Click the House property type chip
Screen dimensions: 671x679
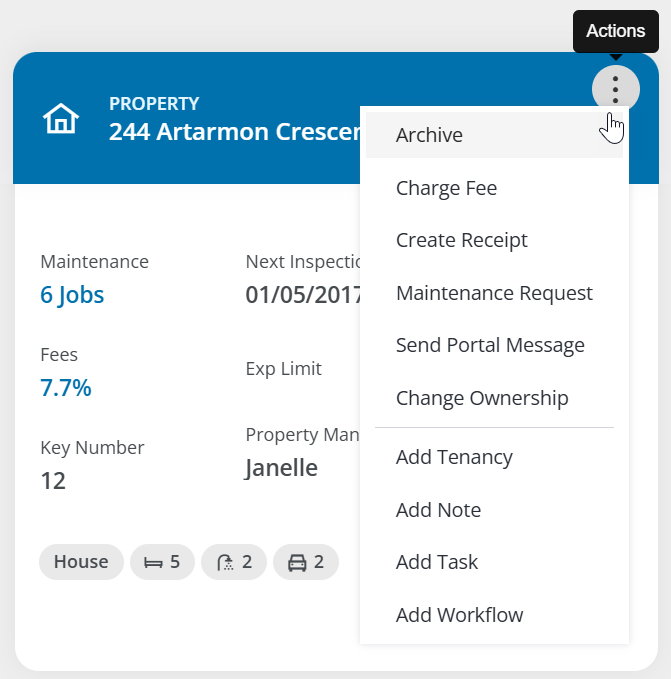pos(81,562)
